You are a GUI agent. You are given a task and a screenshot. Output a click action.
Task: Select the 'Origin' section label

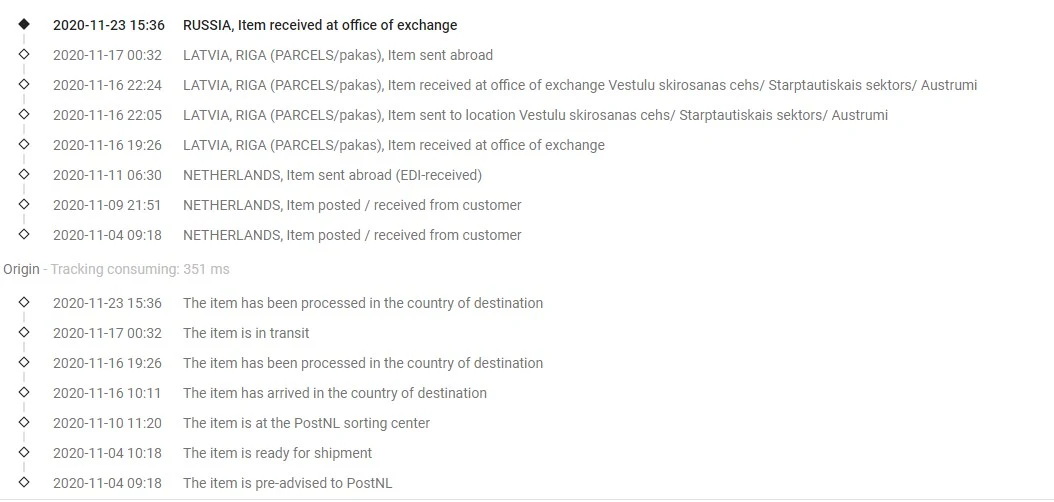click(x=21, y=269)
